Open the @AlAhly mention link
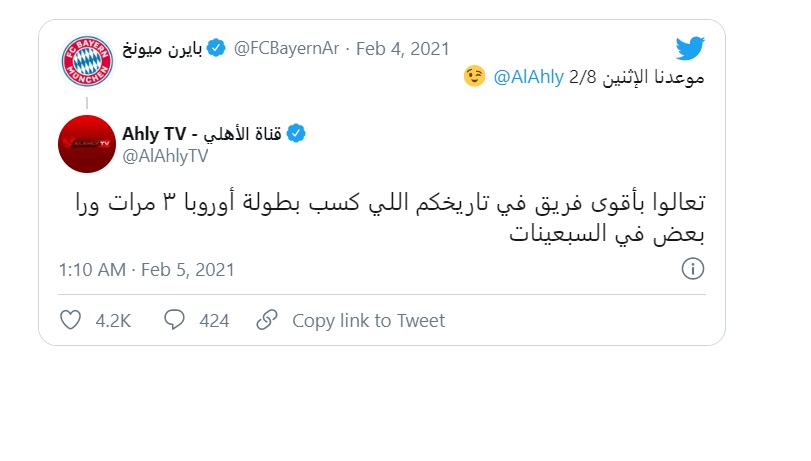Viewport: 811px width, 461px height. [x=522, y=76]
